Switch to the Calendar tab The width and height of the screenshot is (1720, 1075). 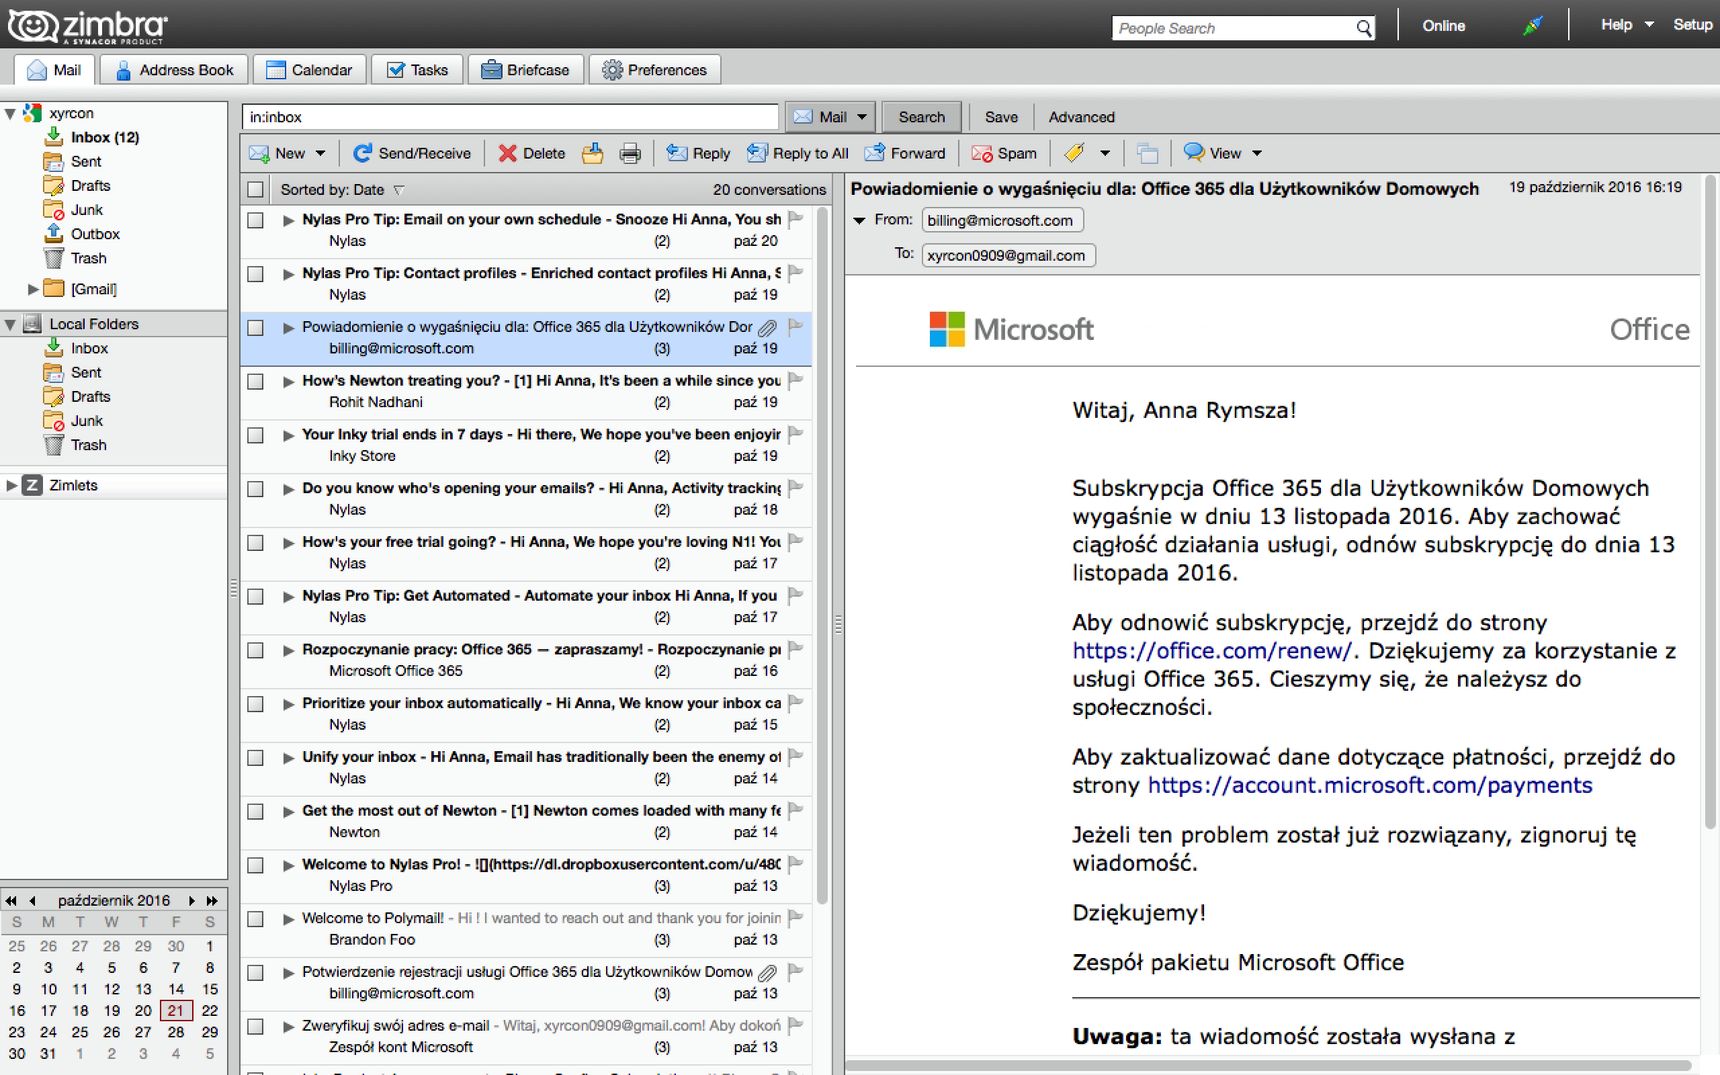point(309,70)
